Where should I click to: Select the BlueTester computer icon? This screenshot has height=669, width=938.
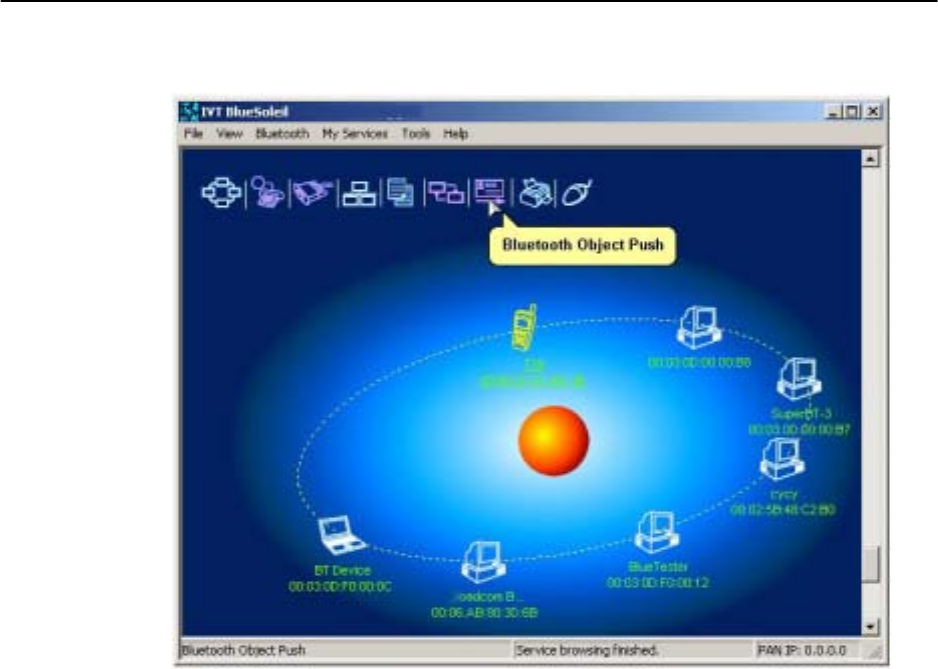(x=656, y=532)
